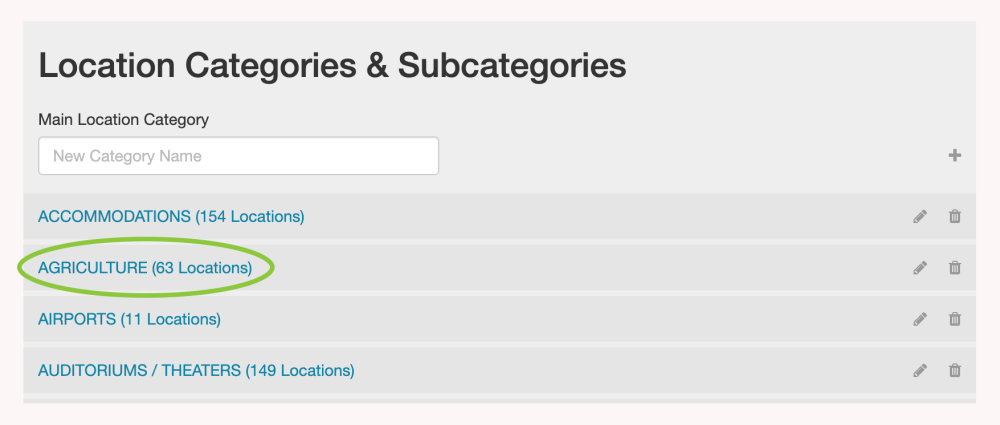This screenshot has height=425, width=1000.
Task: Delete AUDITORIUMS / THEATERS with trash icon
Action: [955, 371]
